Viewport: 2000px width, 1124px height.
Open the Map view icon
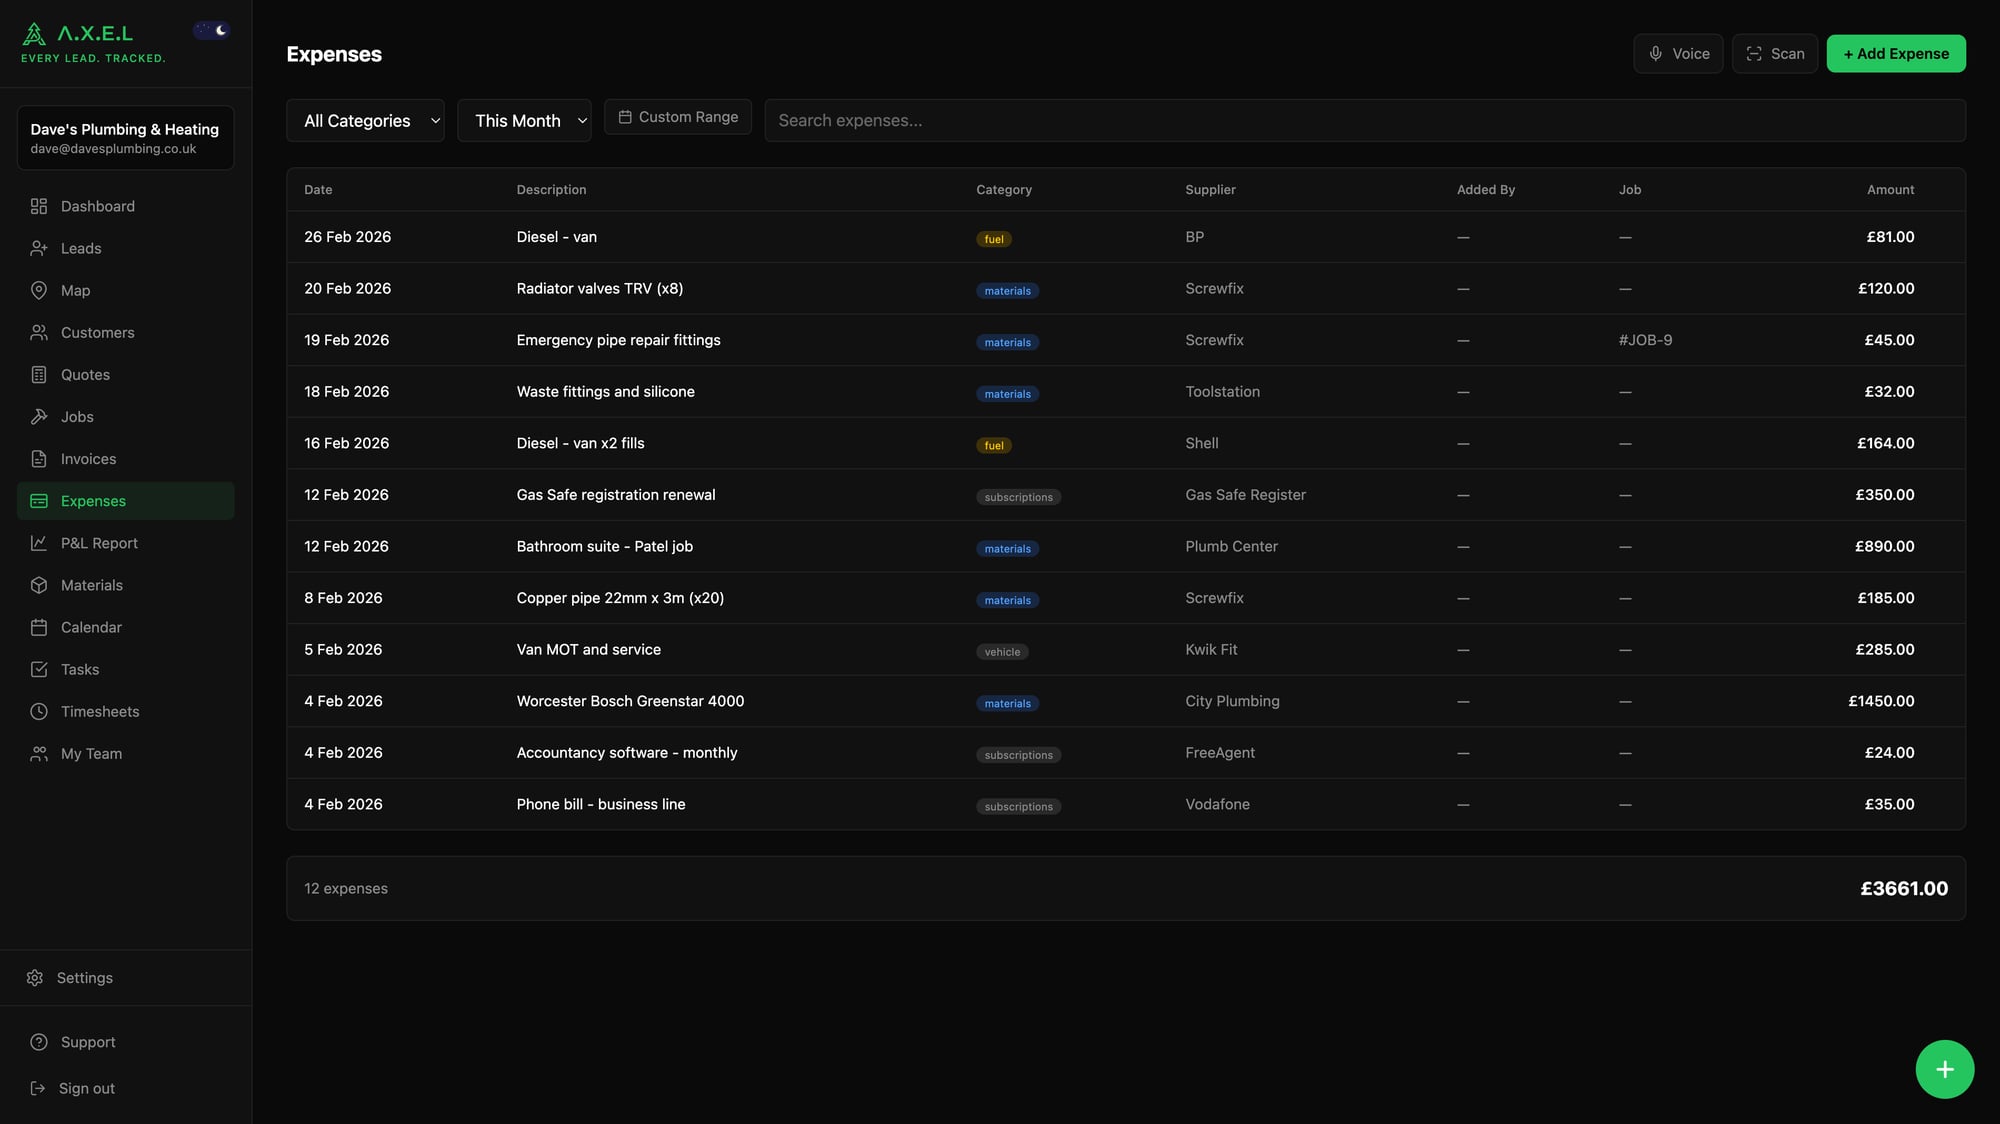(x=40, y=290)
